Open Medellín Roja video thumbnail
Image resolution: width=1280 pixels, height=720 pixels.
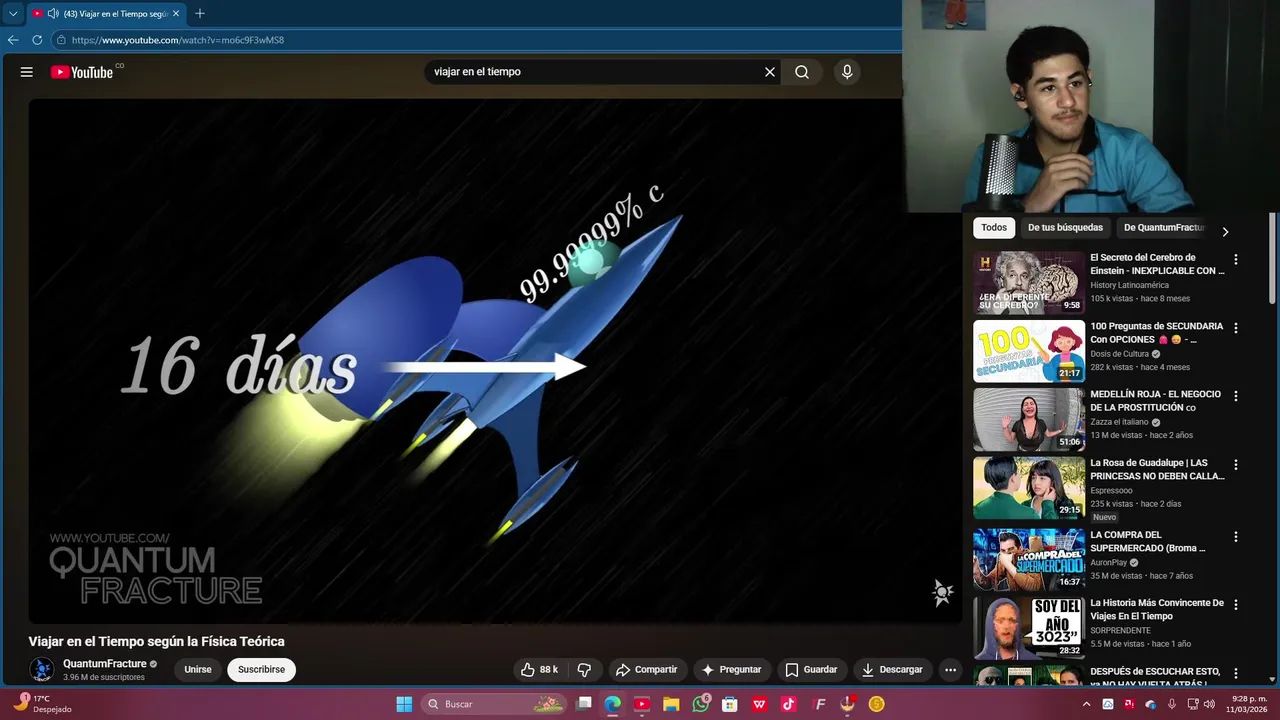coord(1029,420)
